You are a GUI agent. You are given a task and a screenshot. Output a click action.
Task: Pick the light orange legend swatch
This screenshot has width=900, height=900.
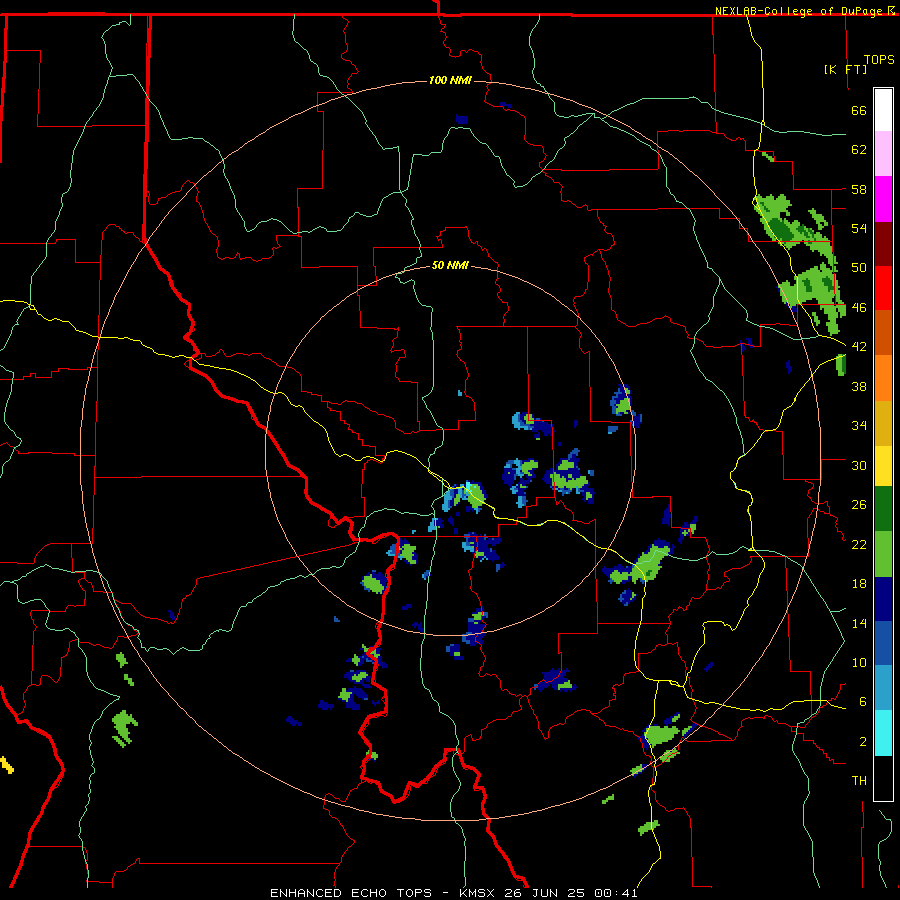883,378
